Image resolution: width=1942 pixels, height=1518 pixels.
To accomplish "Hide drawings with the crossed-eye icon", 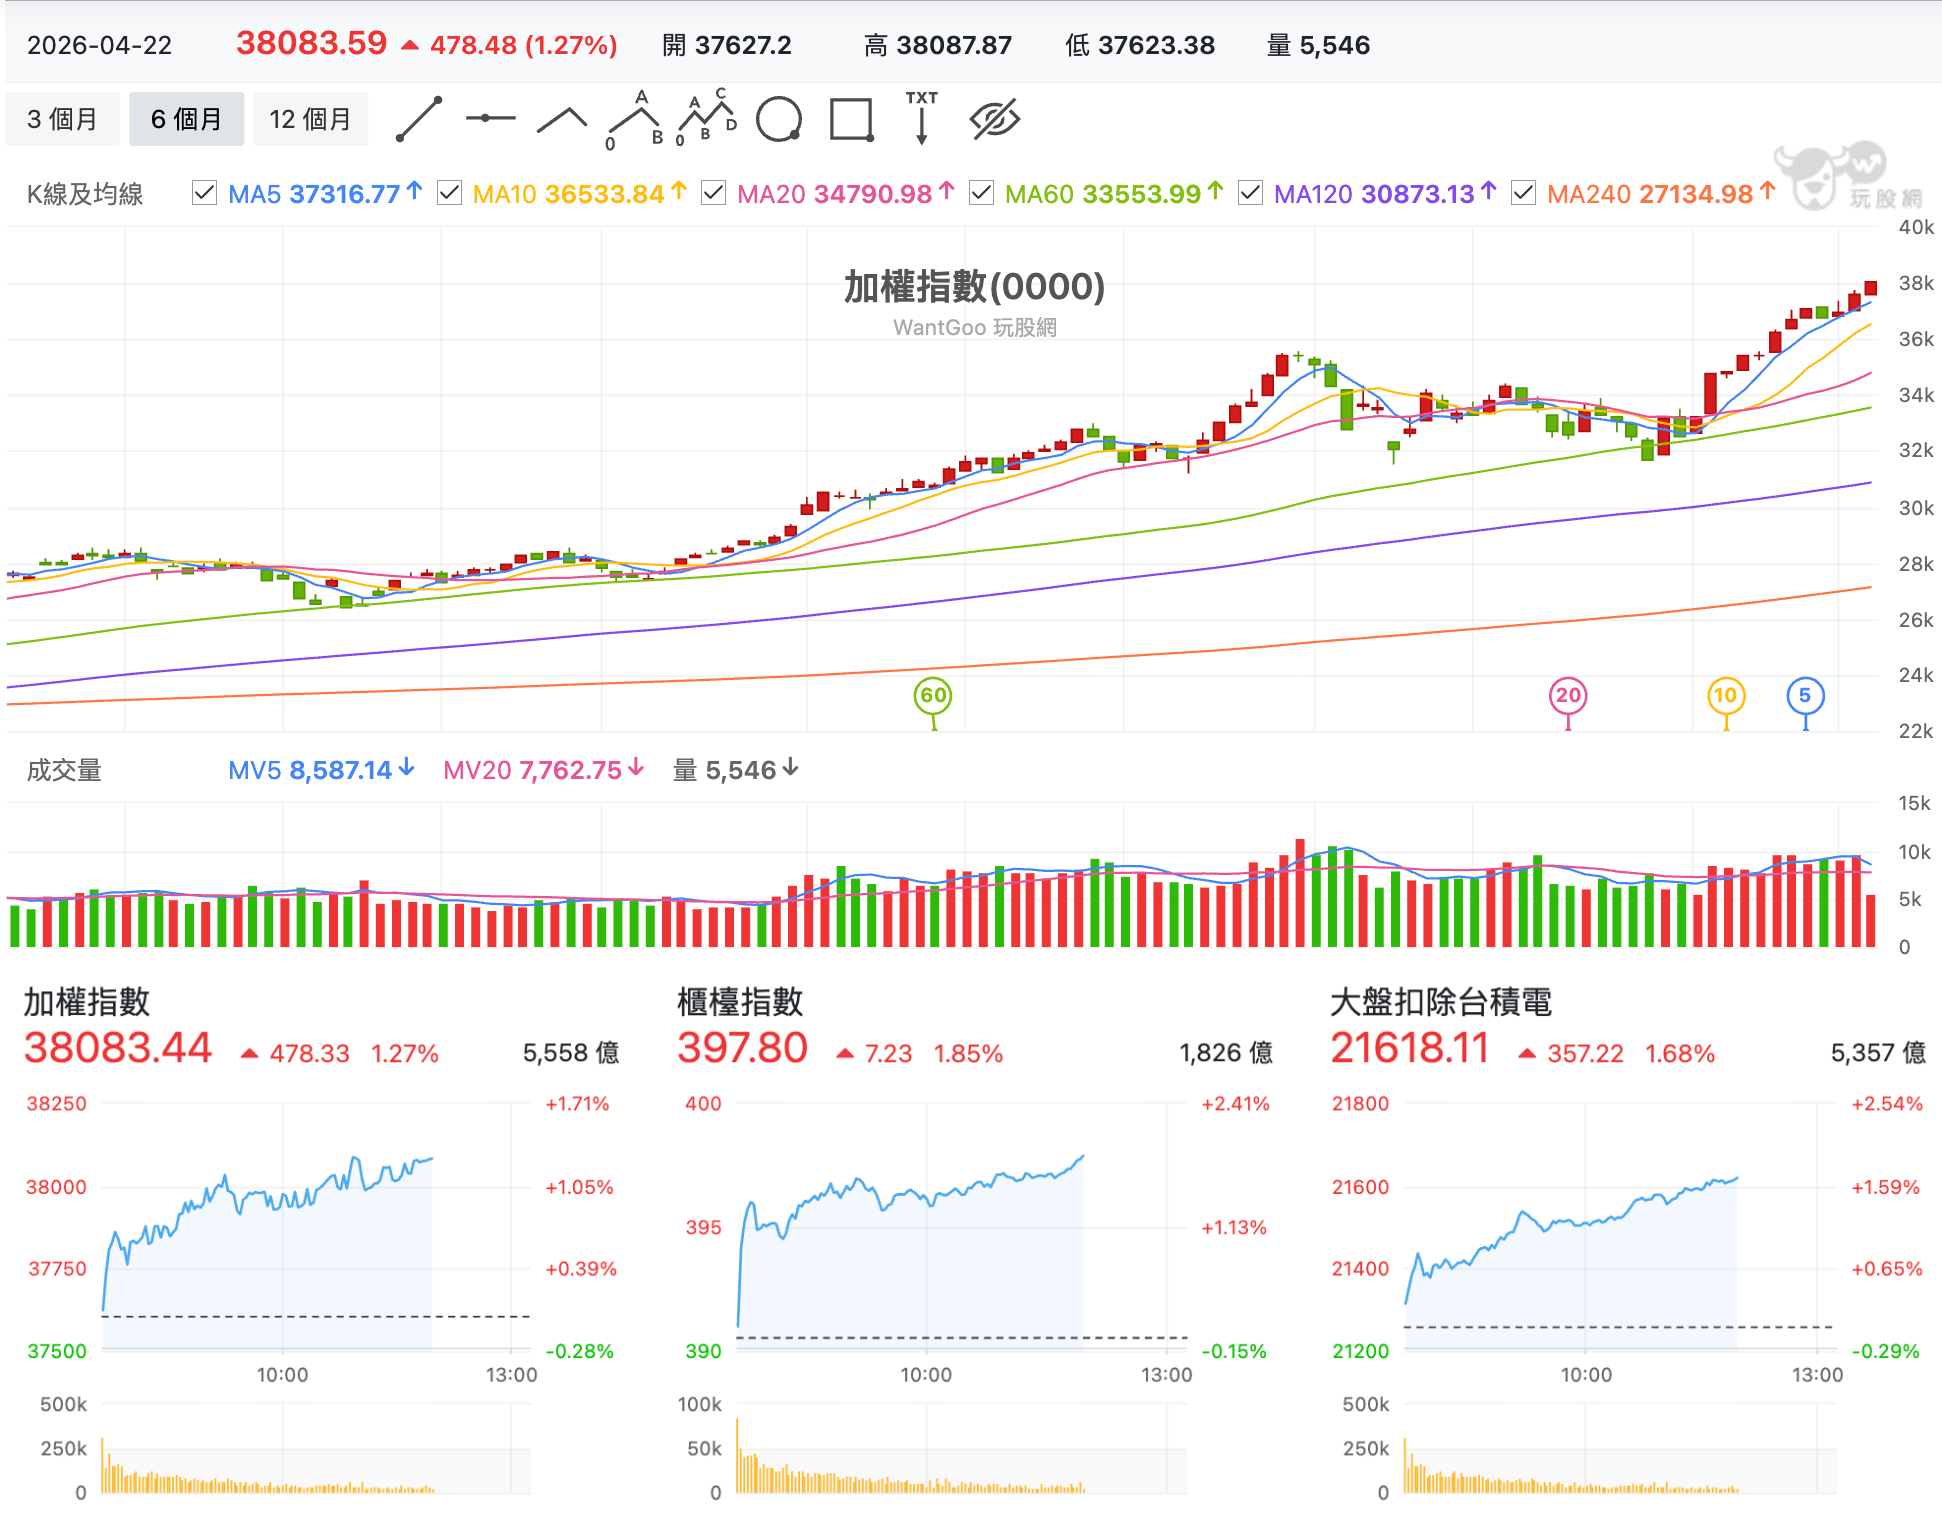I will (x=994, y=119).
